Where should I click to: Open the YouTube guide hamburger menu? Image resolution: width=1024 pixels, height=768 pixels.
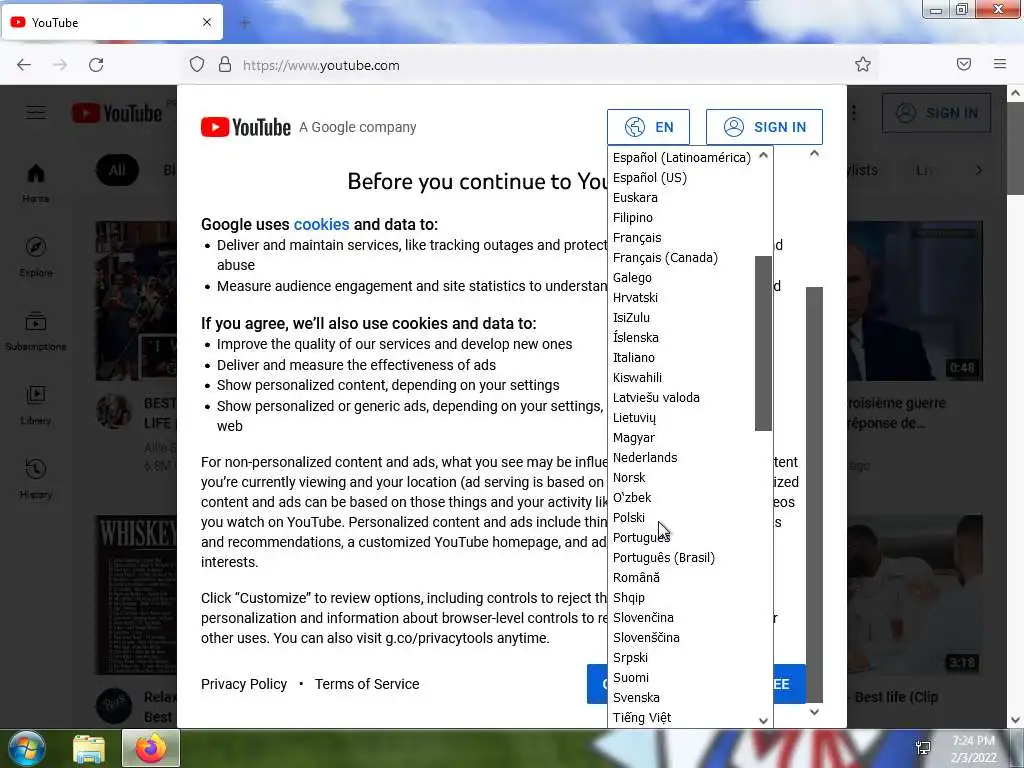coord(36,113)
